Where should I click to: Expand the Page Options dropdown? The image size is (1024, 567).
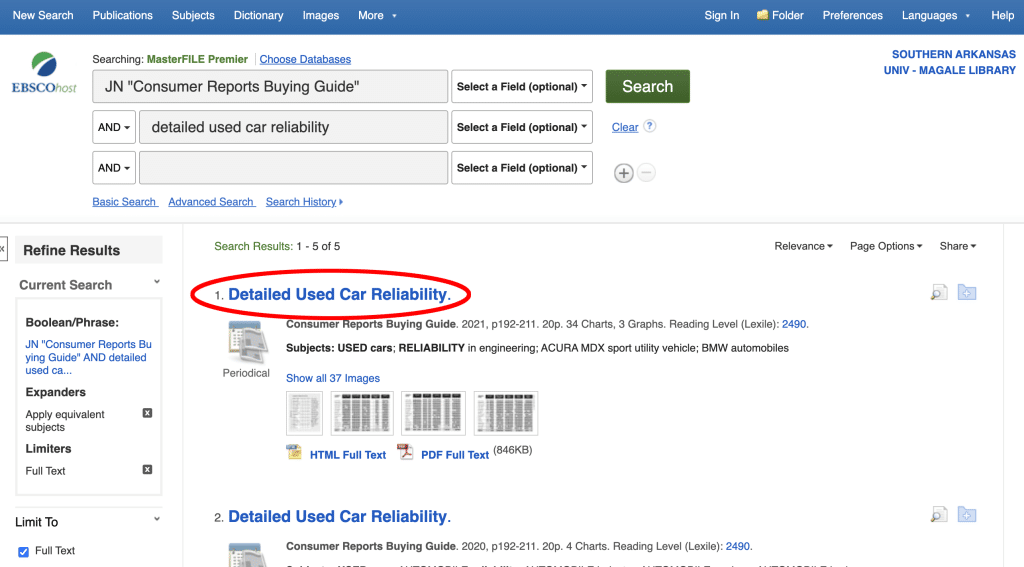point(886,246)
